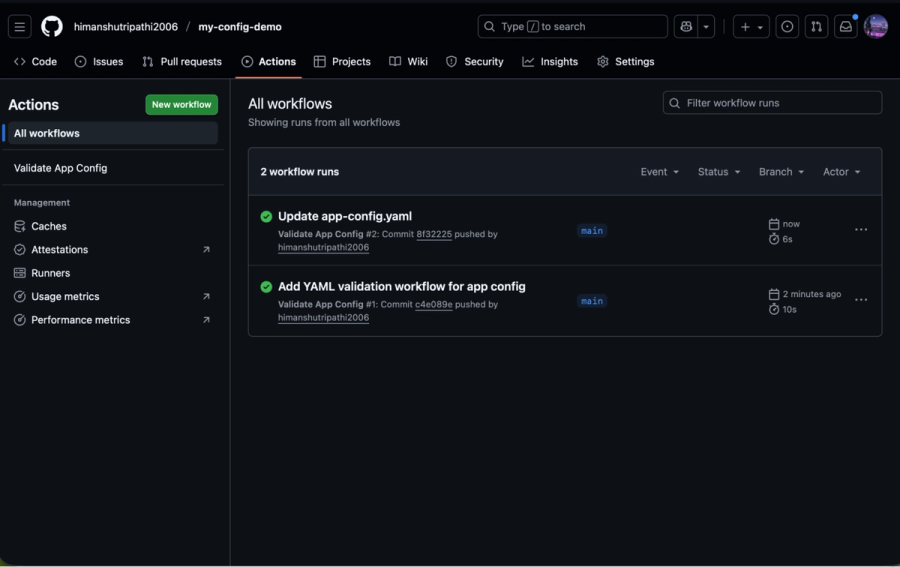Open the Copilot icon in header

[x=686, y=27]
